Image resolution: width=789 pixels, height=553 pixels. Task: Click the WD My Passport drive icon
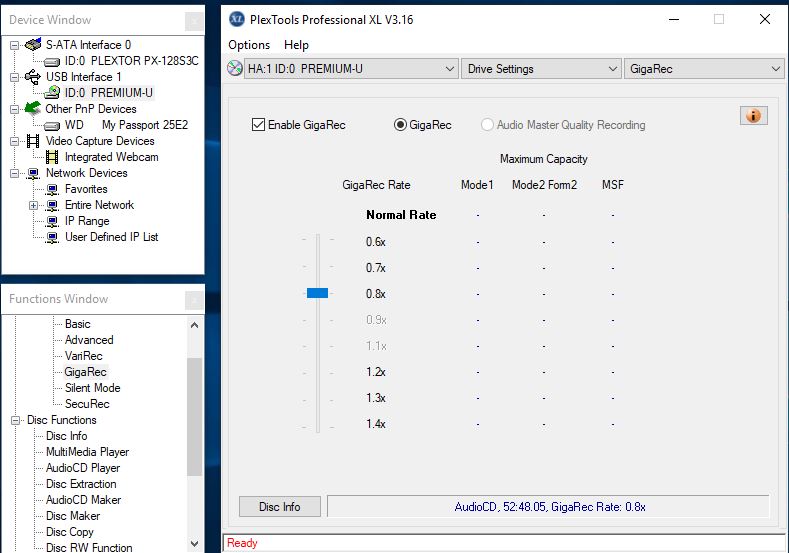pos(52,125)
